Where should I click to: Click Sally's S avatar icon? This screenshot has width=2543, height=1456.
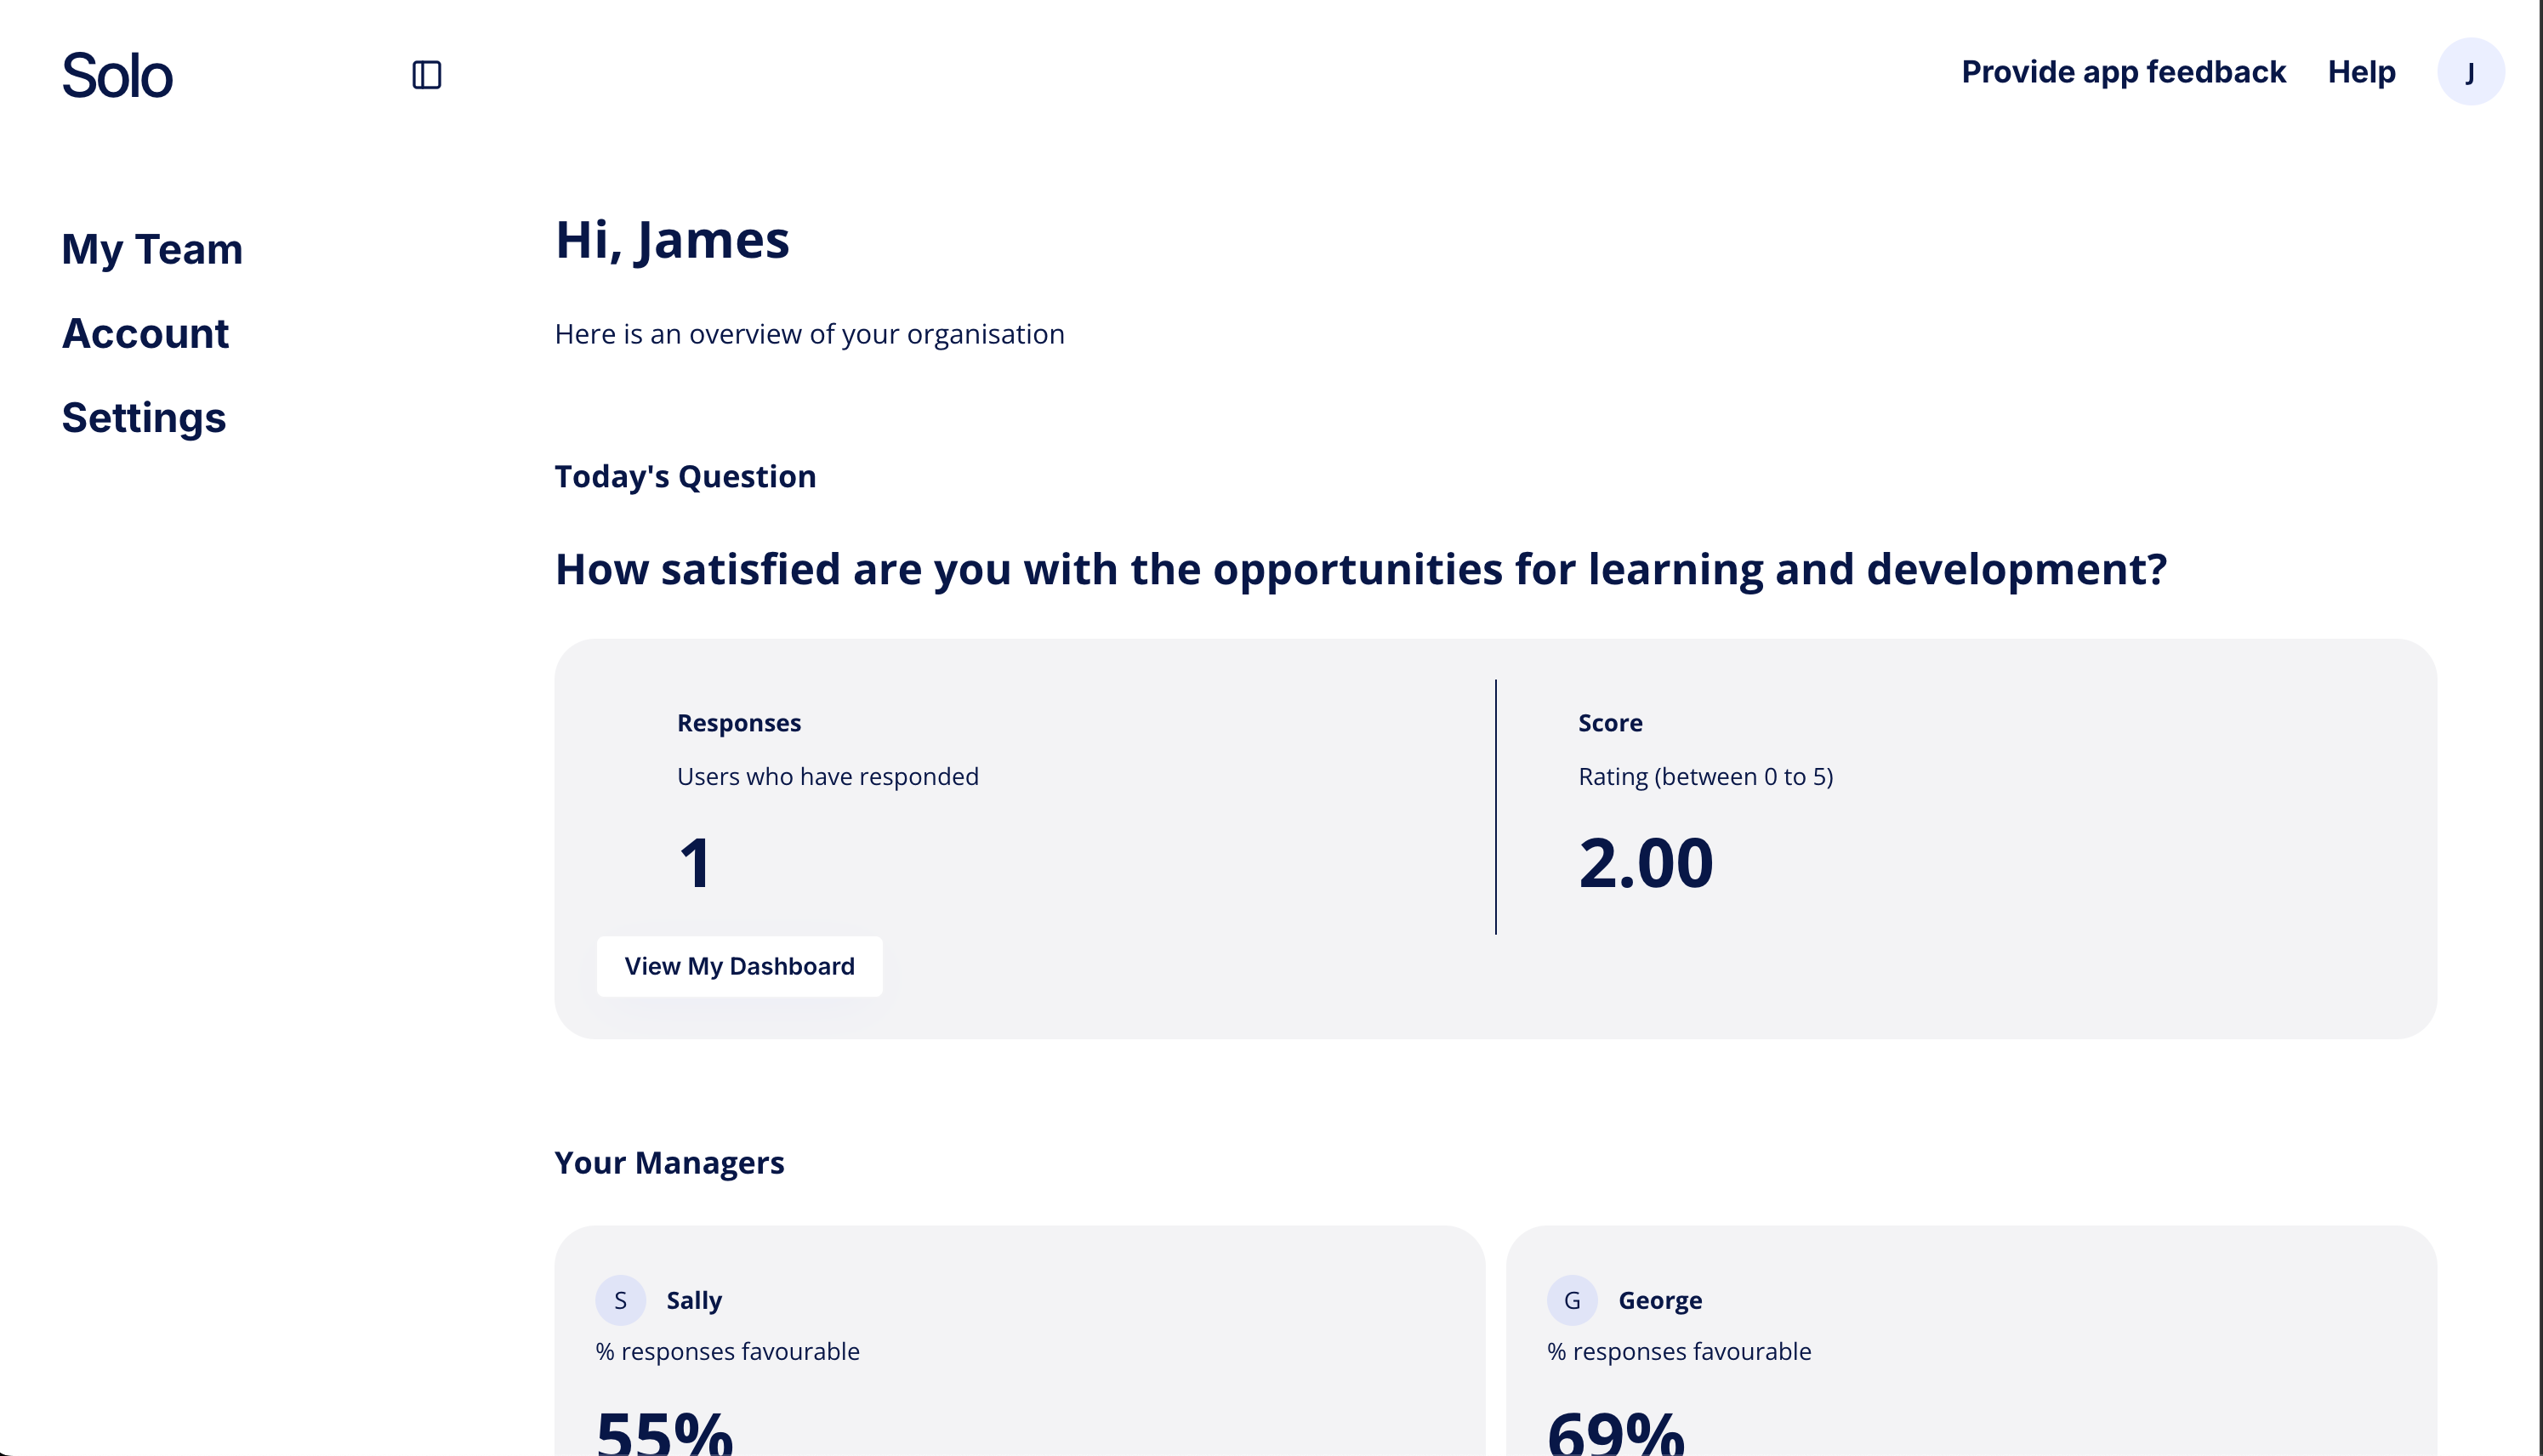tap(620, 1300)
